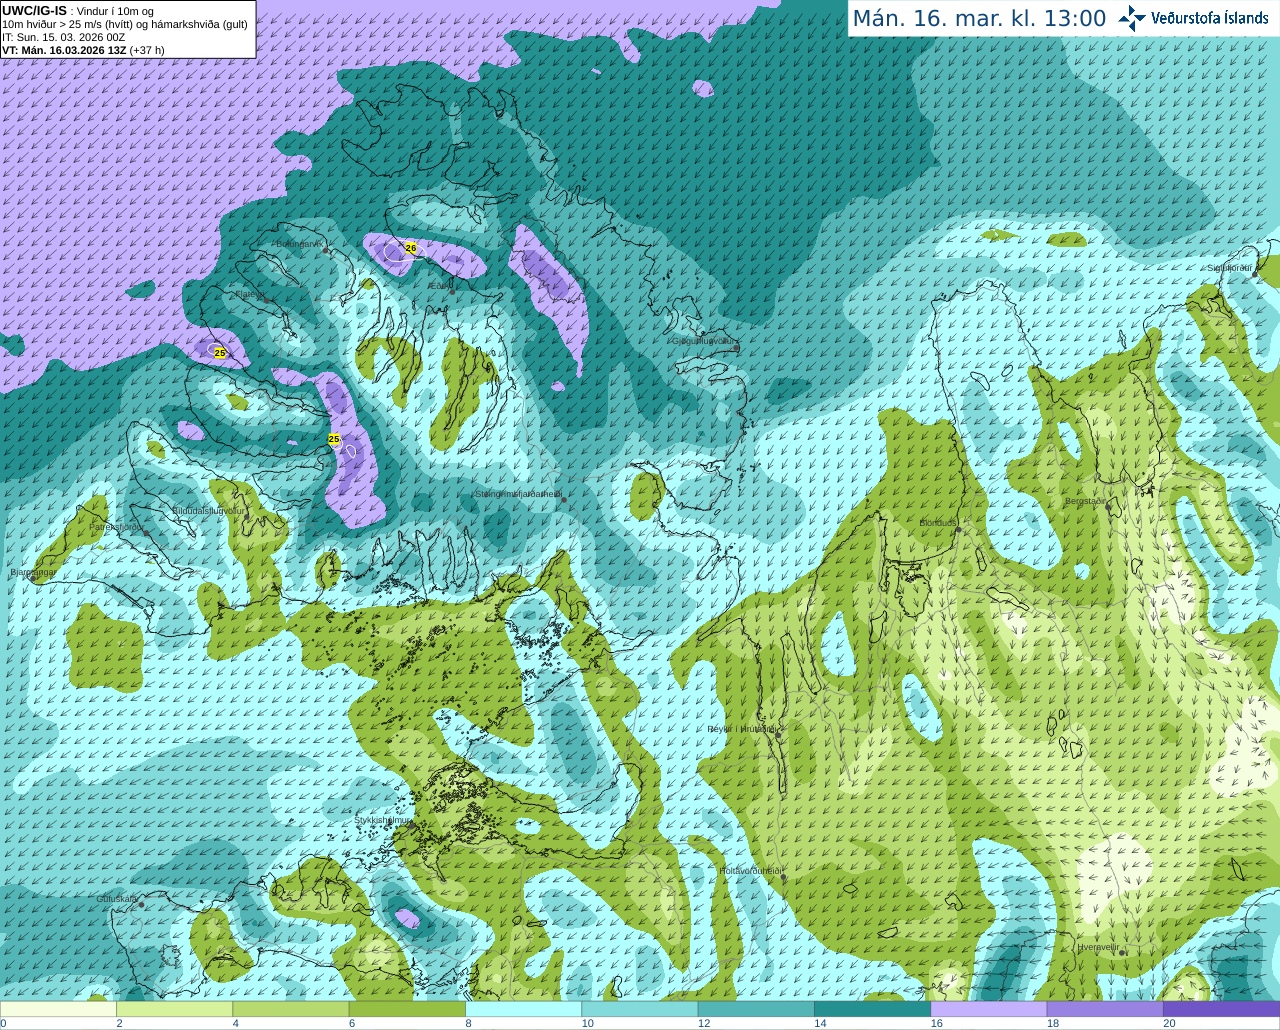Screen dimensions: 1280x1030
Task: Click the Patreksfjörður station label
Action: (116, 526)
